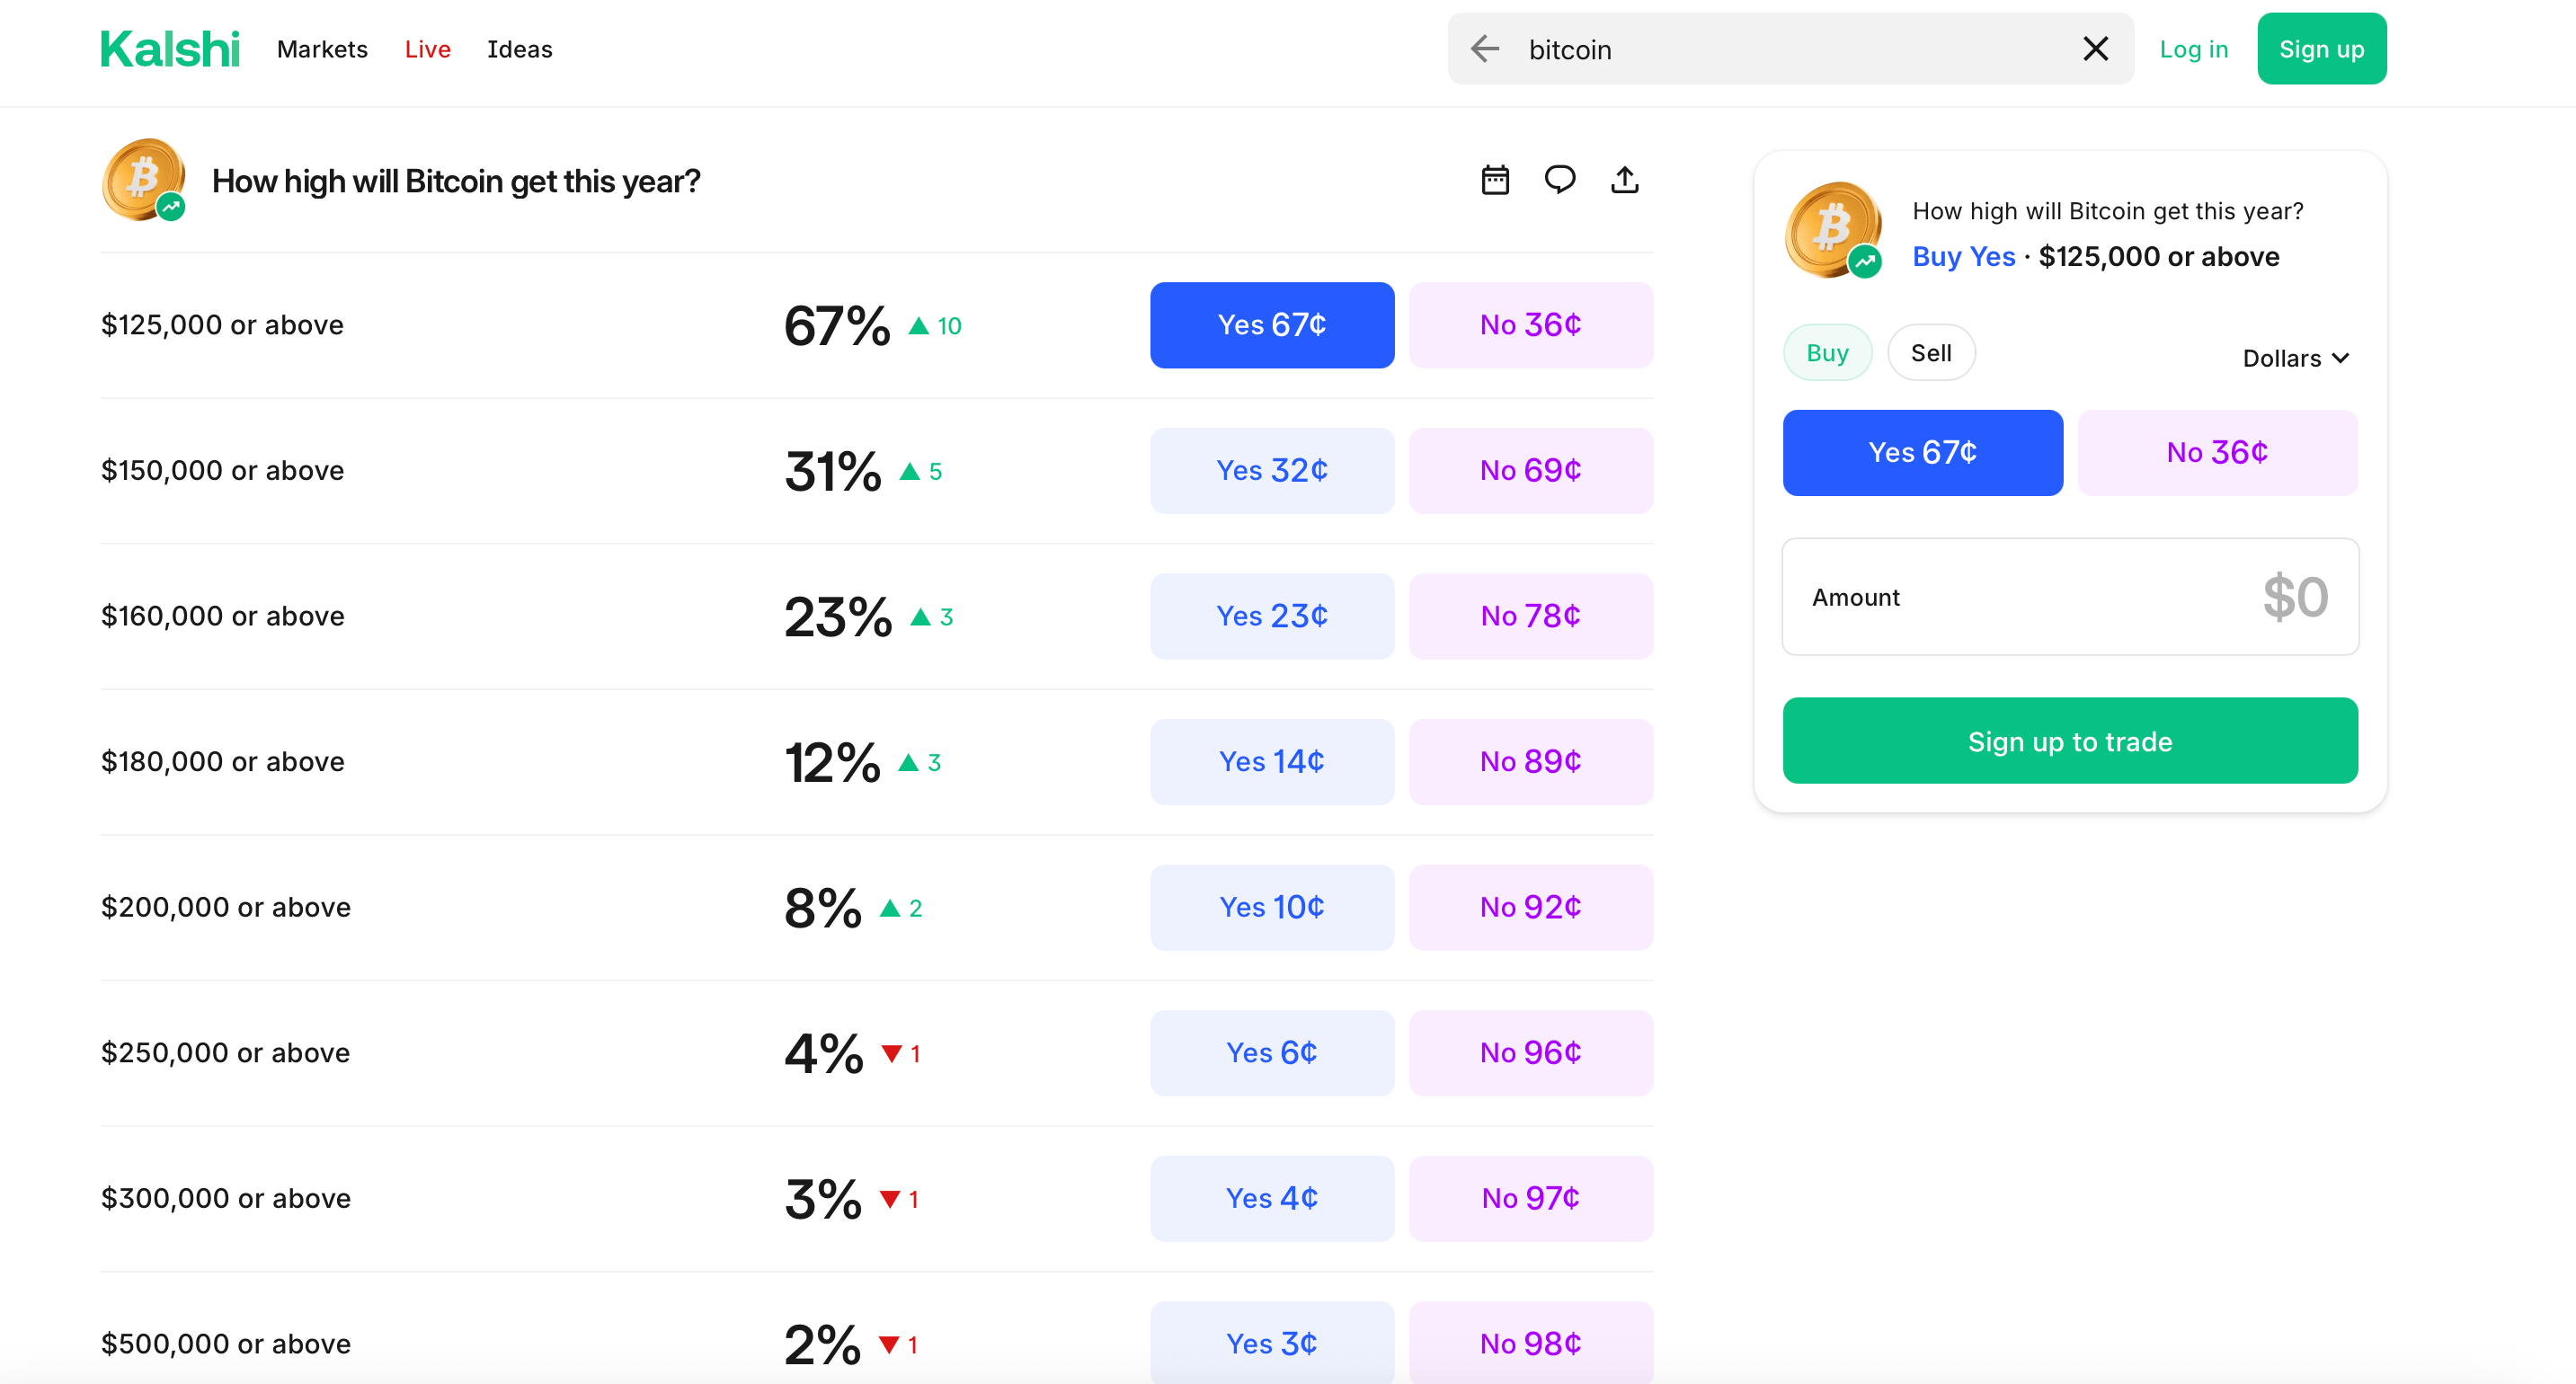The height and width of the screenshot is (1384, 2576).
Task: Select the Buy toggle in trade panel
Action: point(1827,353)
